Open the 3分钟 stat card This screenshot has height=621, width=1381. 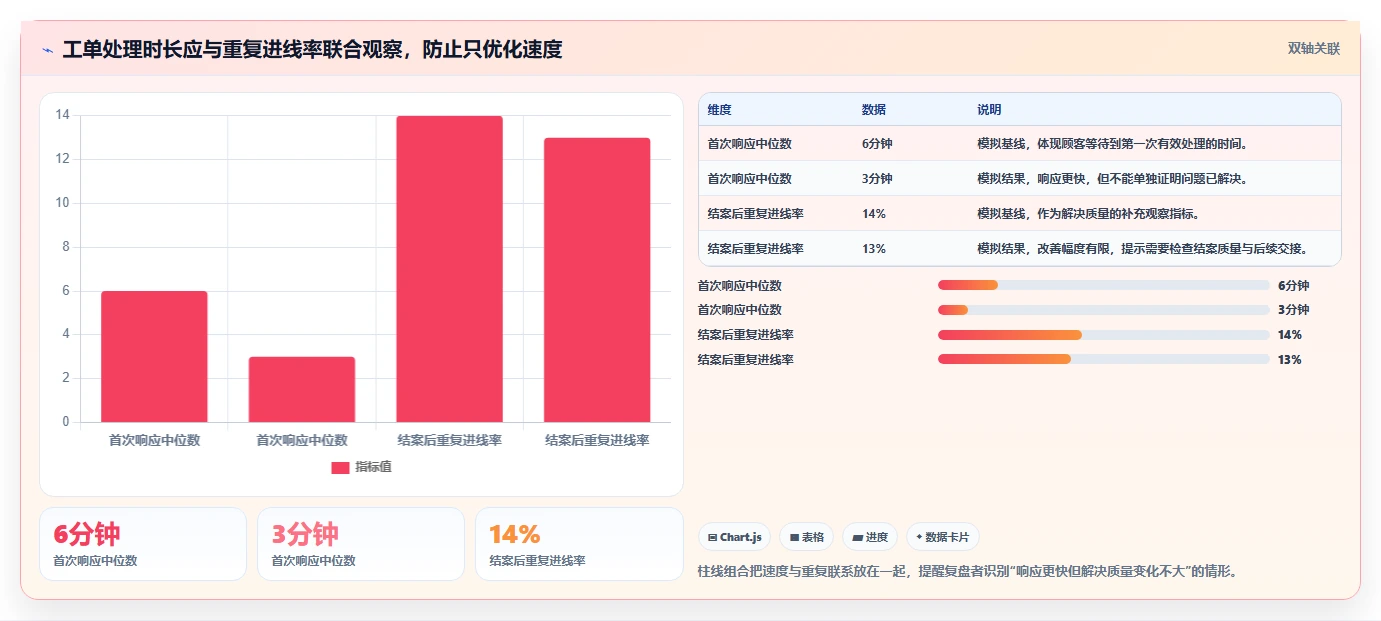[x=361, y=544]
